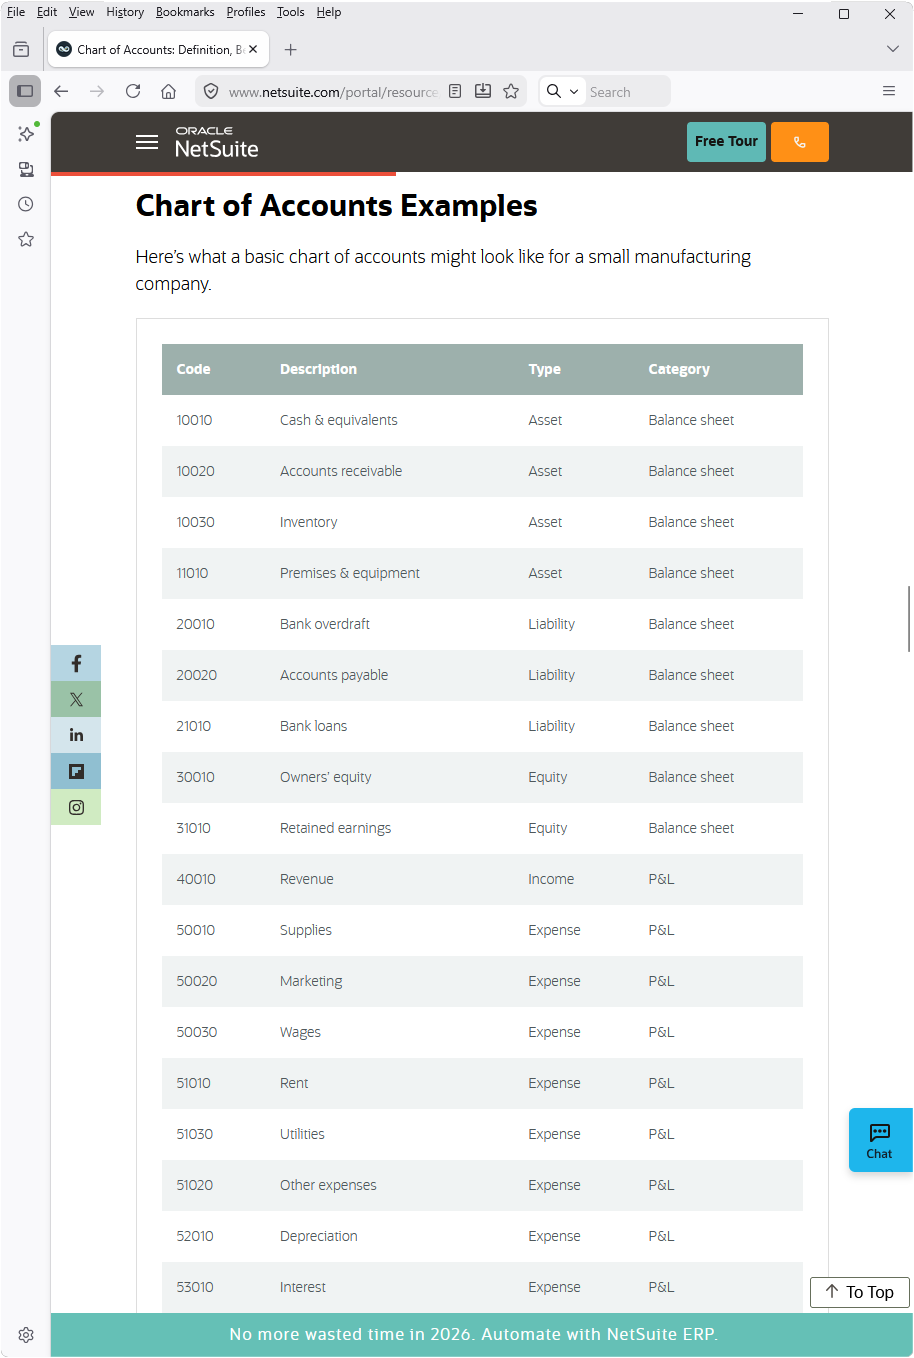914x1358 pixels.
Task: Open the Instagram share icon
Action: pyautogui.click(x=76, y=807)
